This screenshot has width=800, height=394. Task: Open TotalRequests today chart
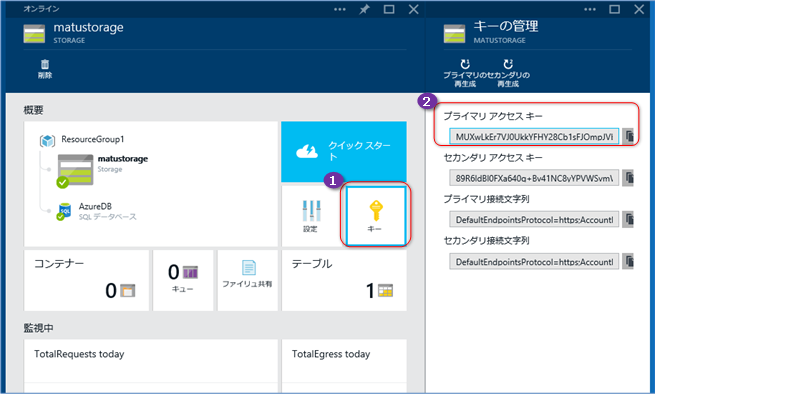point(151,366)
